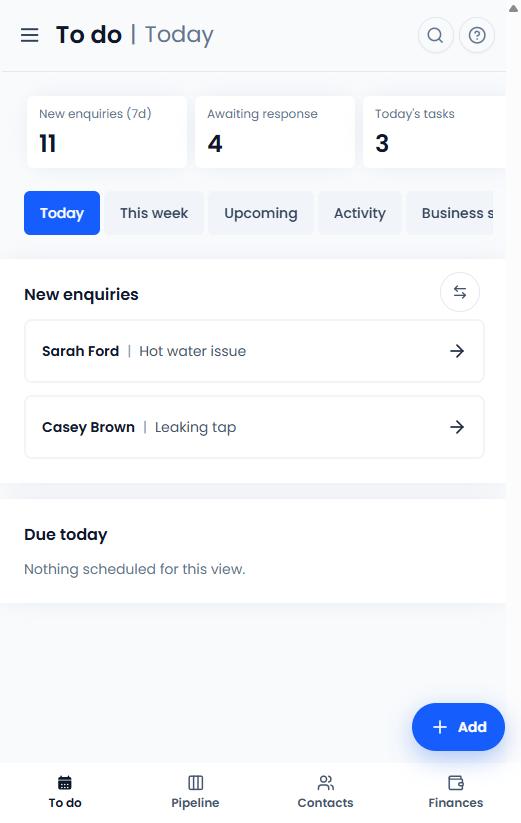The width and height of the screenshot is (521, 823).
Task: Switch to the Activity tab
Action: [360, 213]
